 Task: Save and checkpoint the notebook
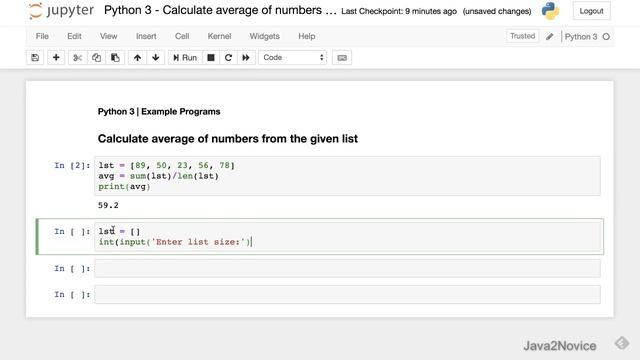pos(35,58)
